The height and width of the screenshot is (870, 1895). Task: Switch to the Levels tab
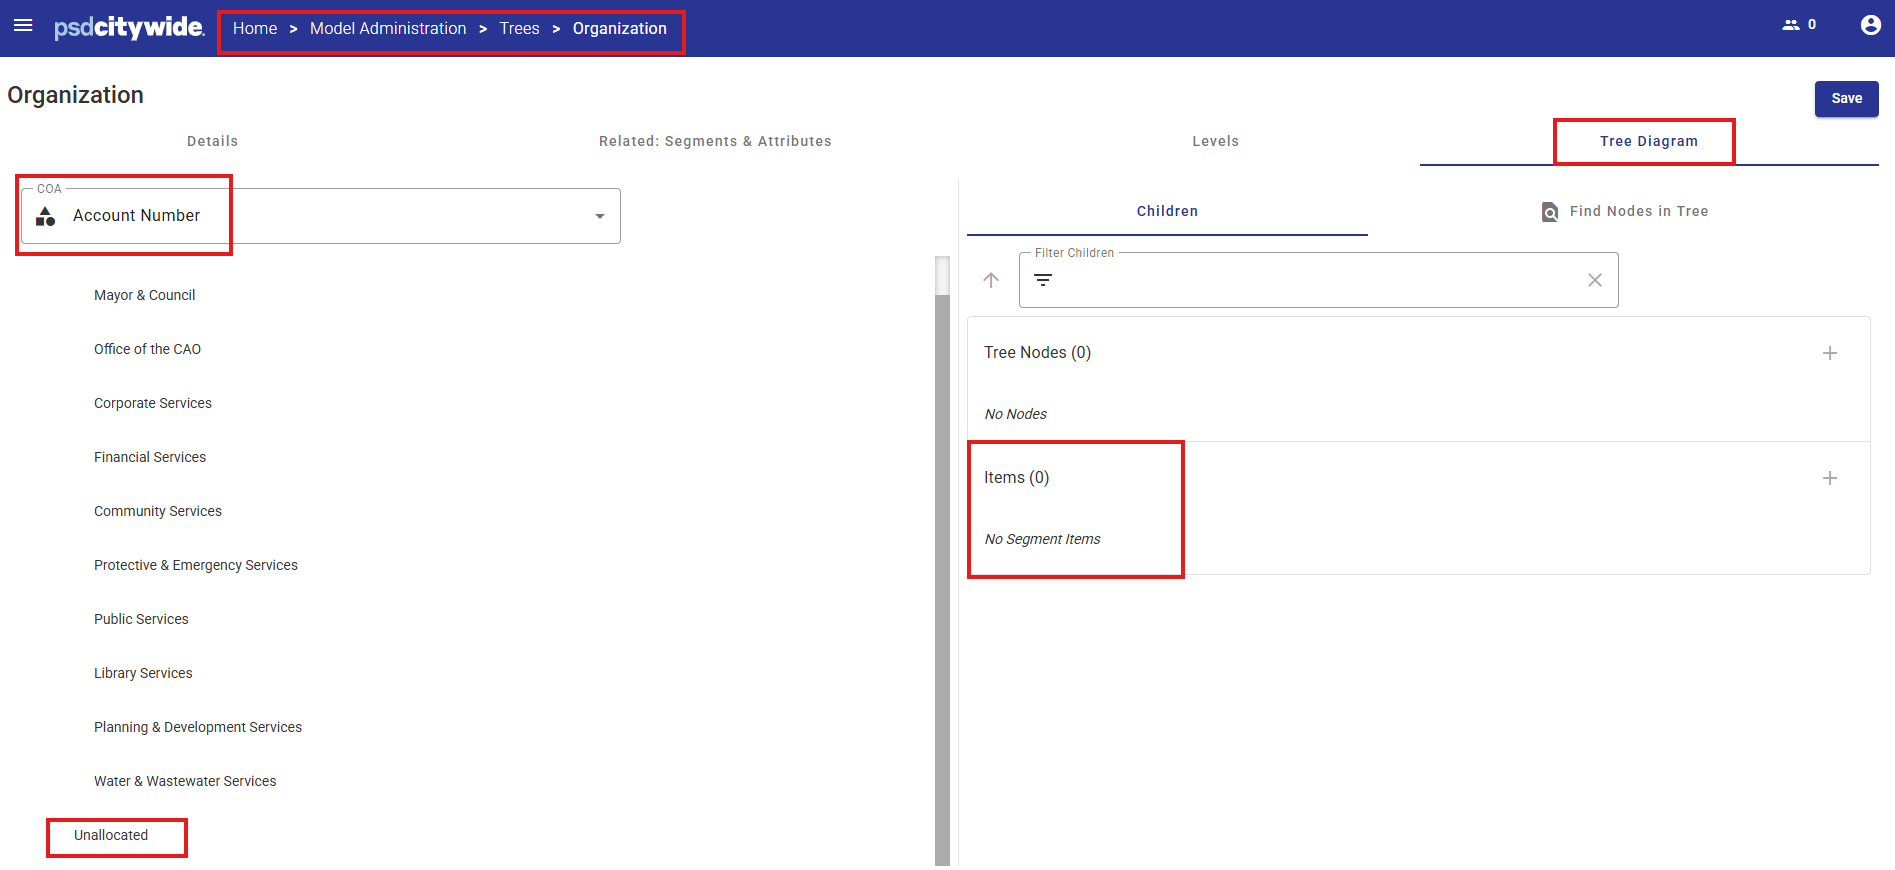(1215, 141)
